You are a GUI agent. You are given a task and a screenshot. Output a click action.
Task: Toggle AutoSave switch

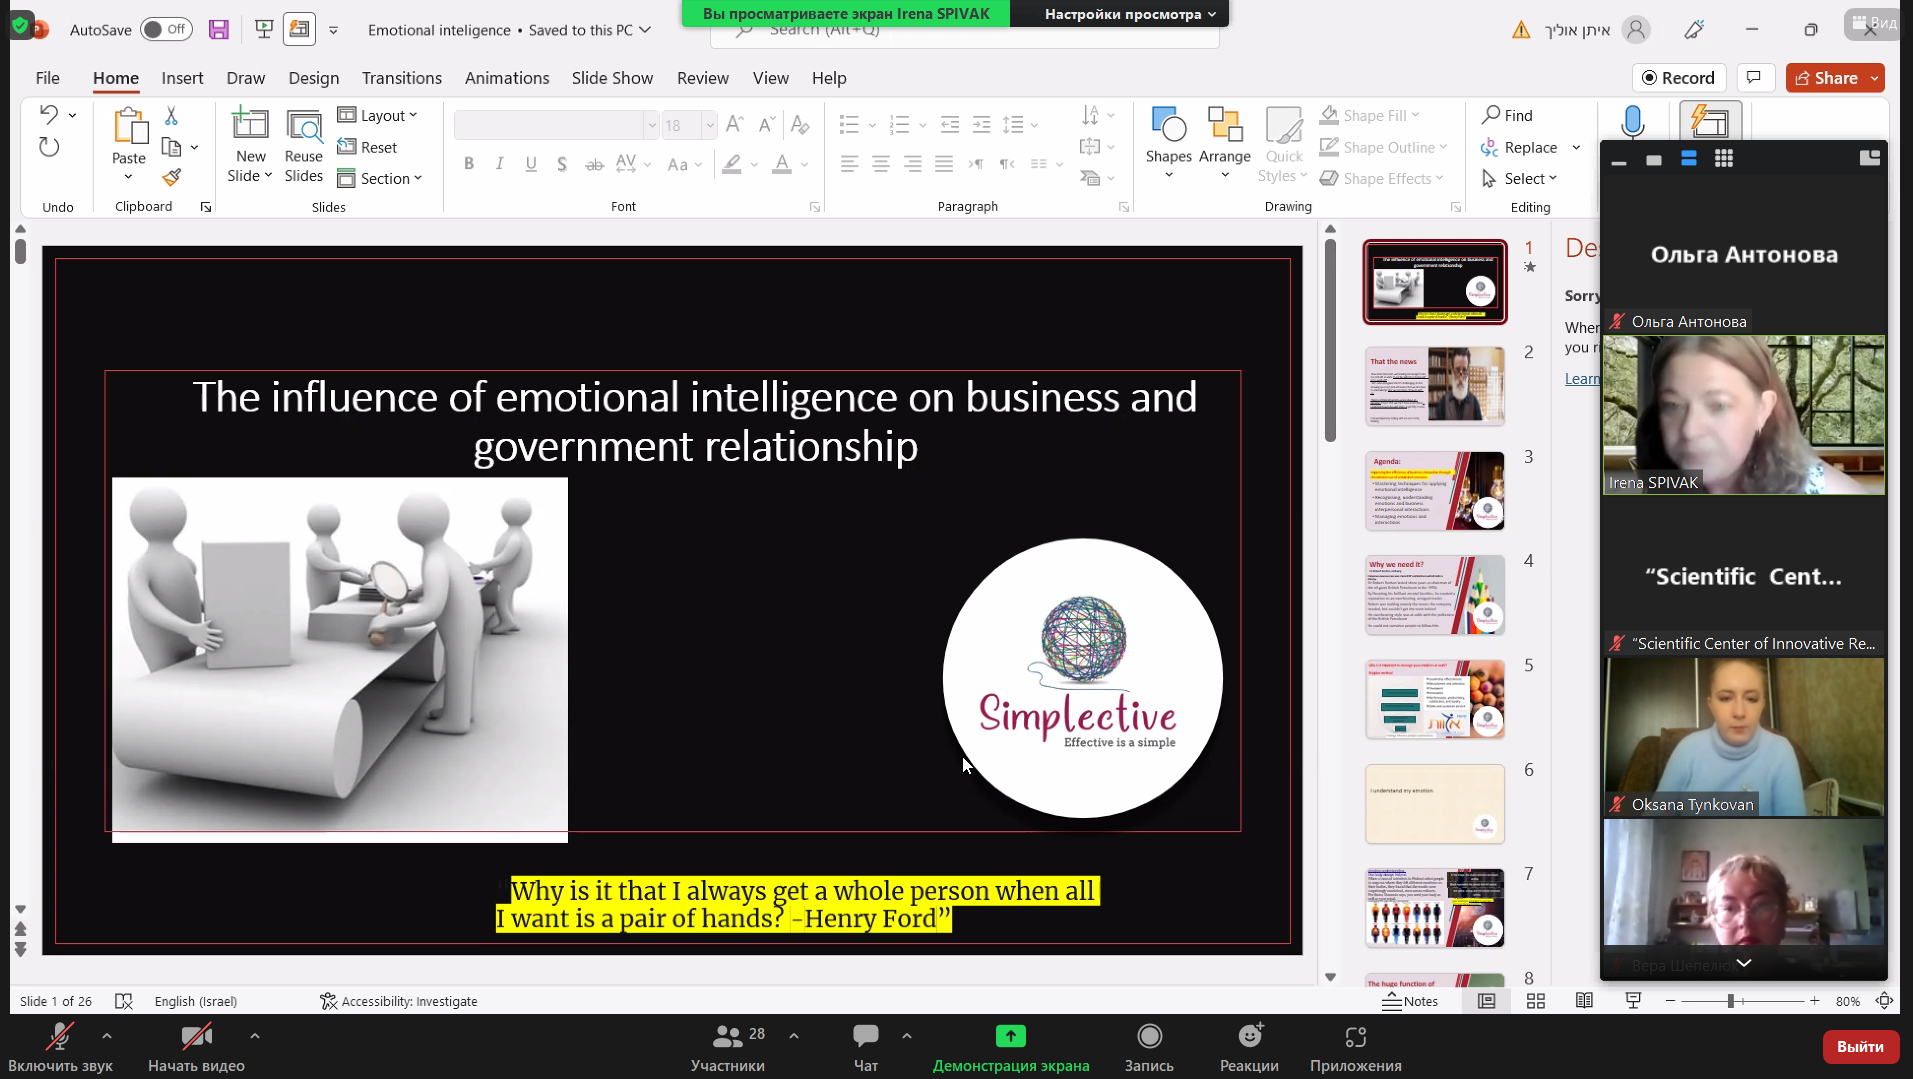[166, 30]
